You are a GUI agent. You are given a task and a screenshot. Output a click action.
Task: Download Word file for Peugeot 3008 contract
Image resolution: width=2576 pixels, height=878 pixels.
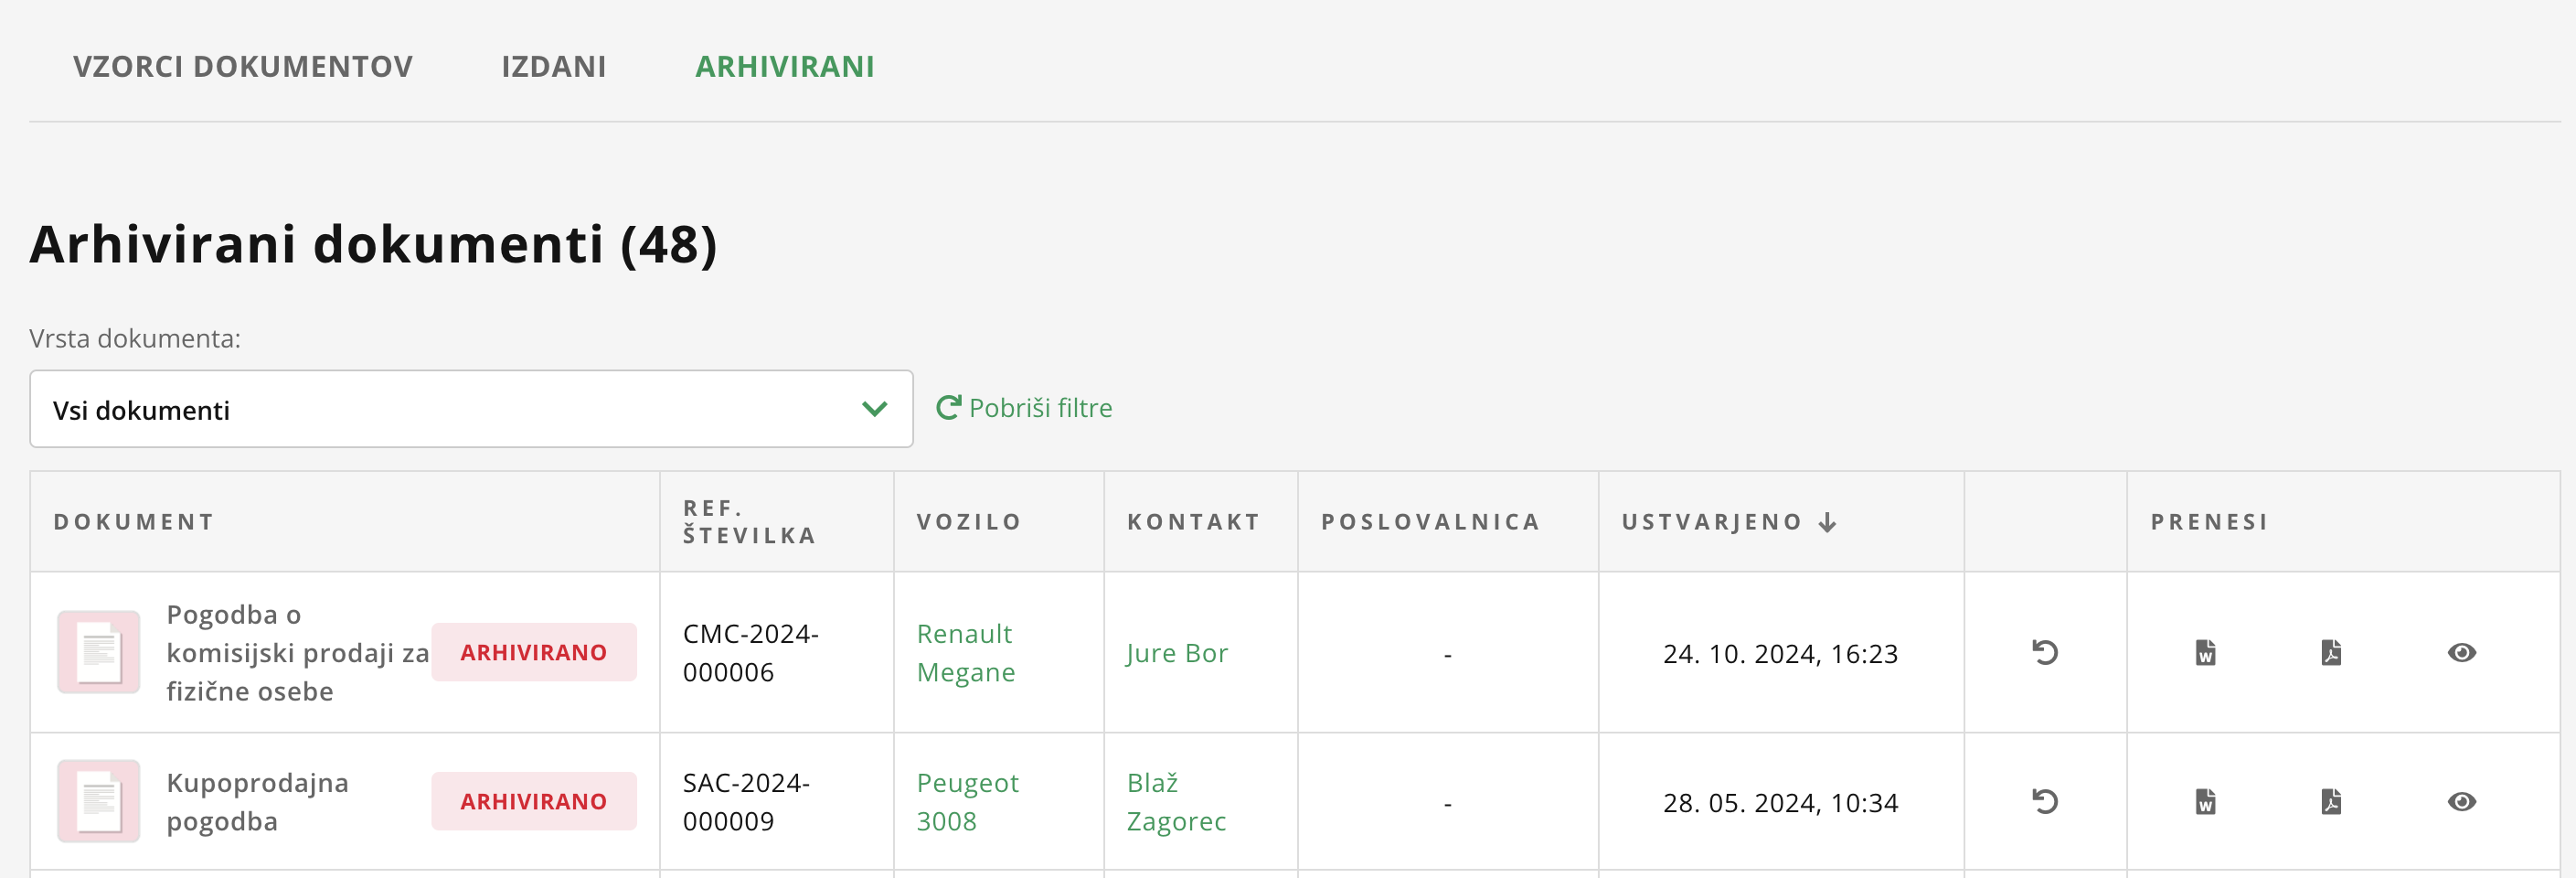click(x=2205, y=802)
